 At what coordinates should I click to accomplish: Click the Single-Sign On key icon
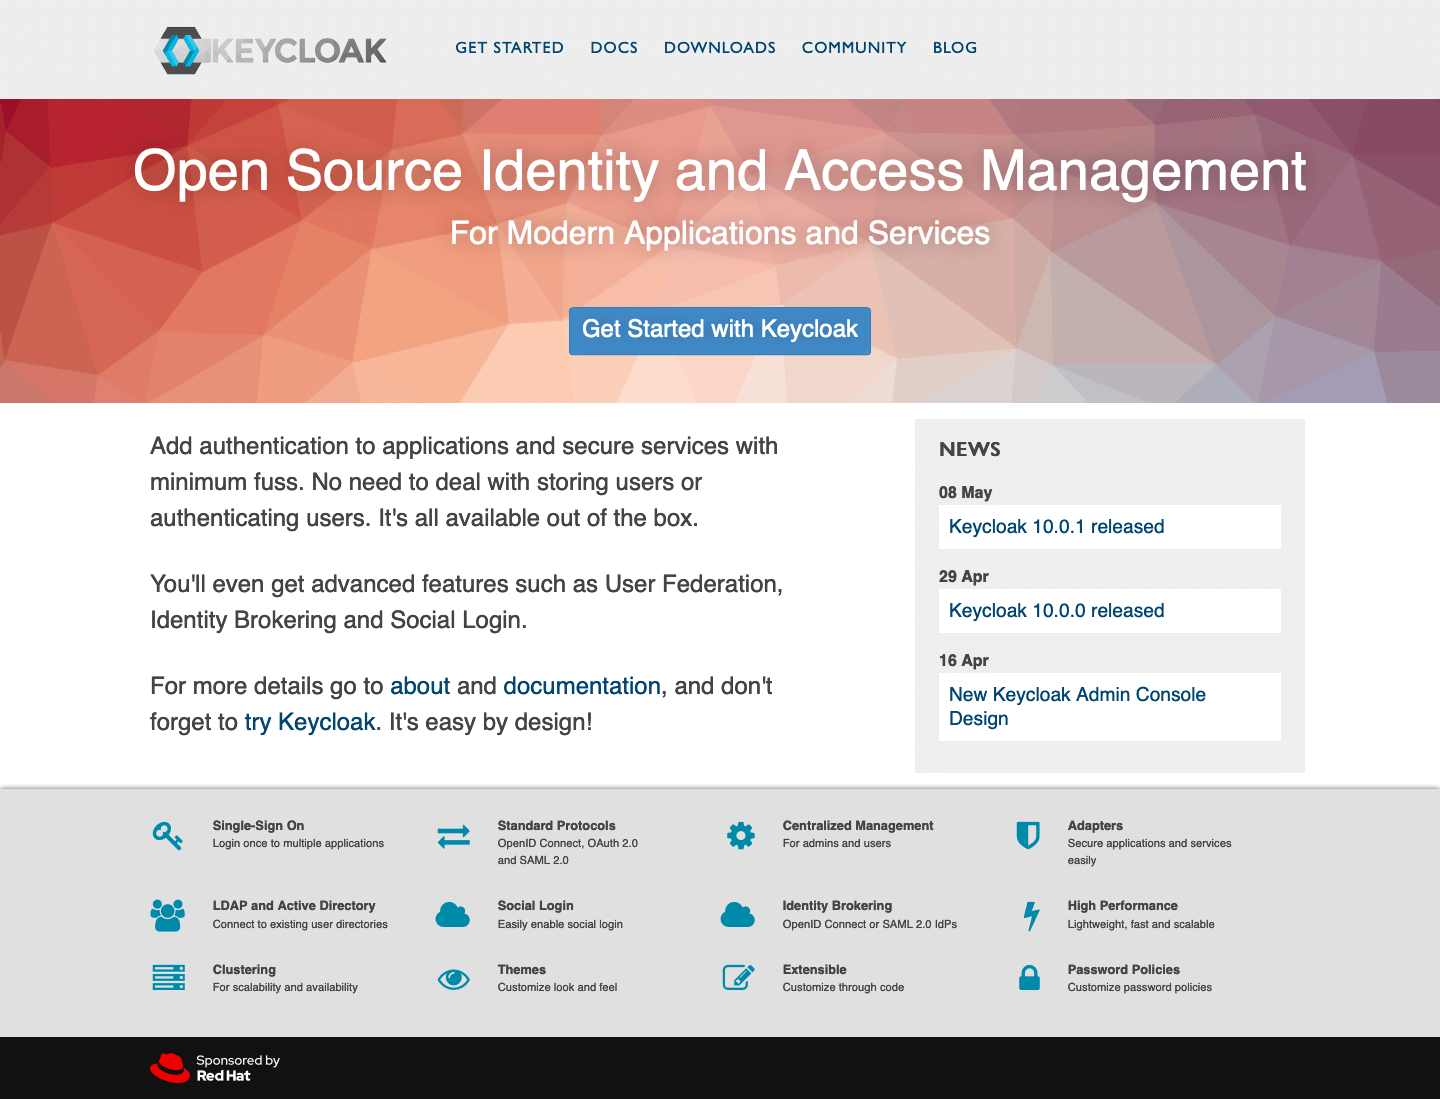168,835
